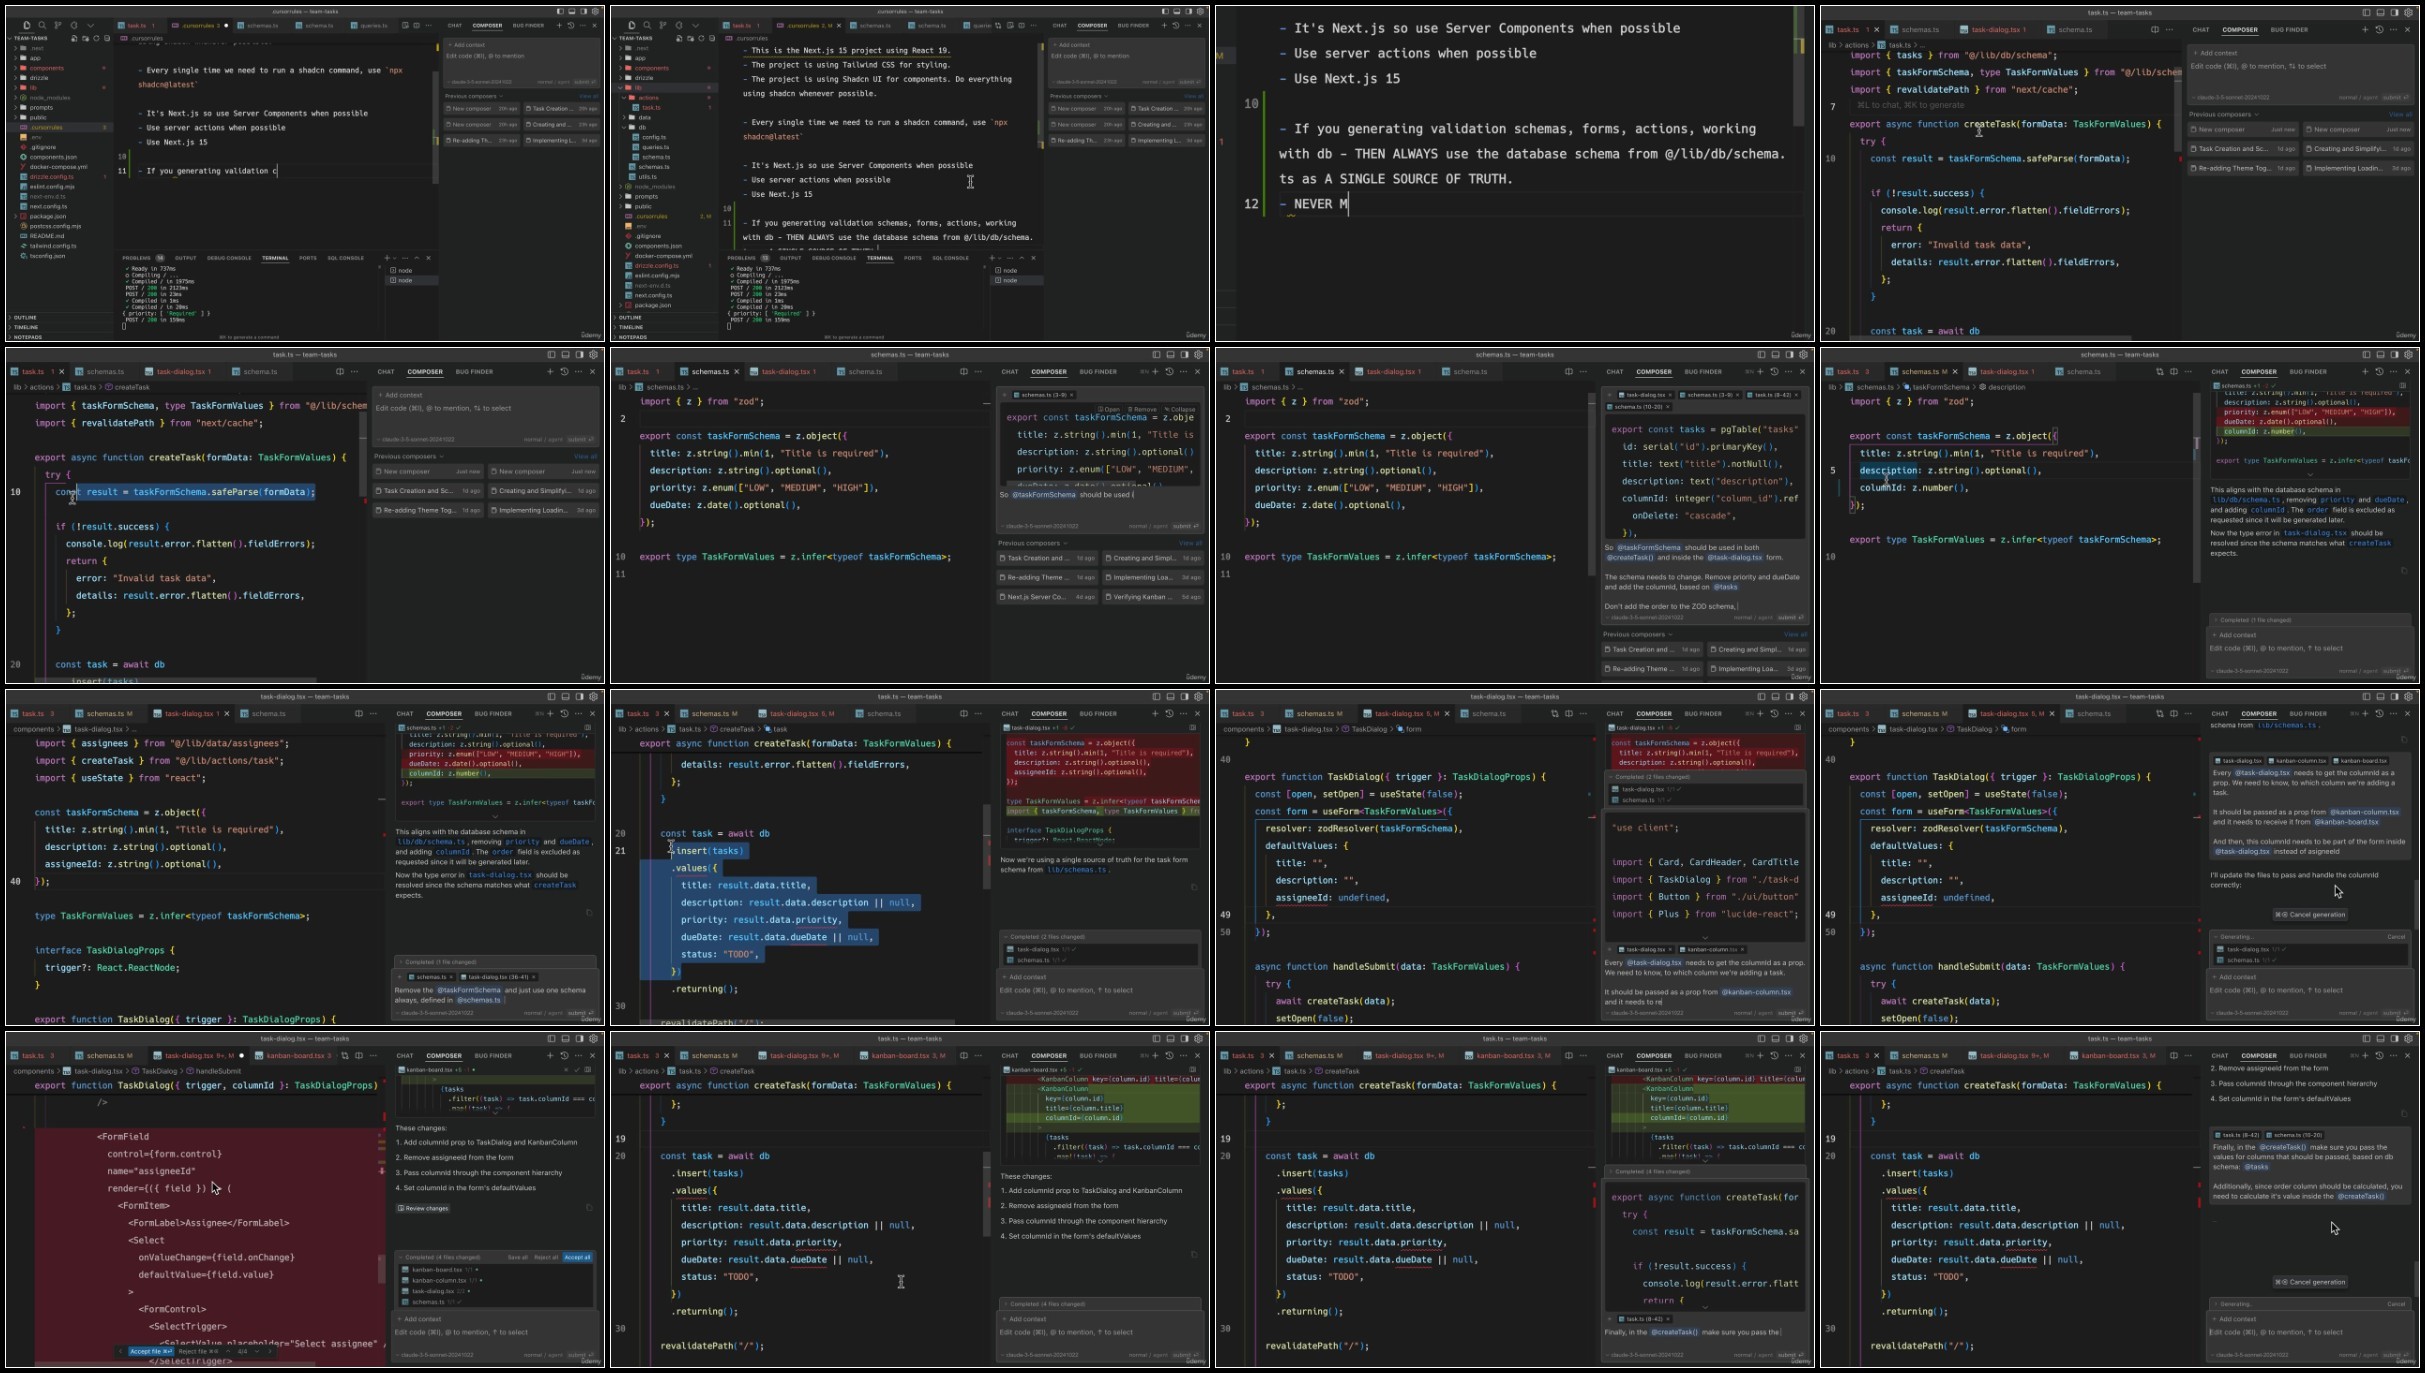Open README.md in the explorer tree

(x=47, y=236)
